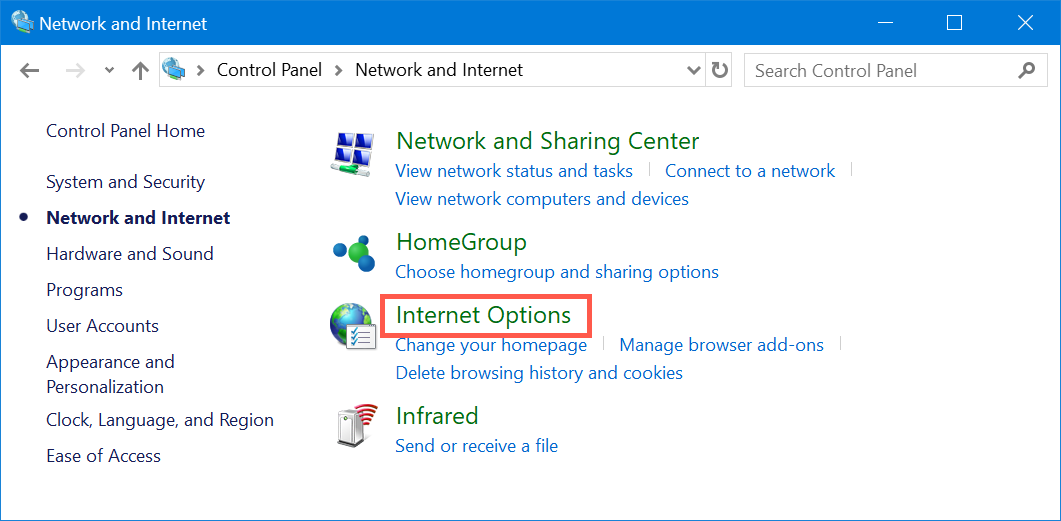Click the HomeGroup spheres icon
The height and width of the screenshot is (521, 1061).
[x=353, y=254]
